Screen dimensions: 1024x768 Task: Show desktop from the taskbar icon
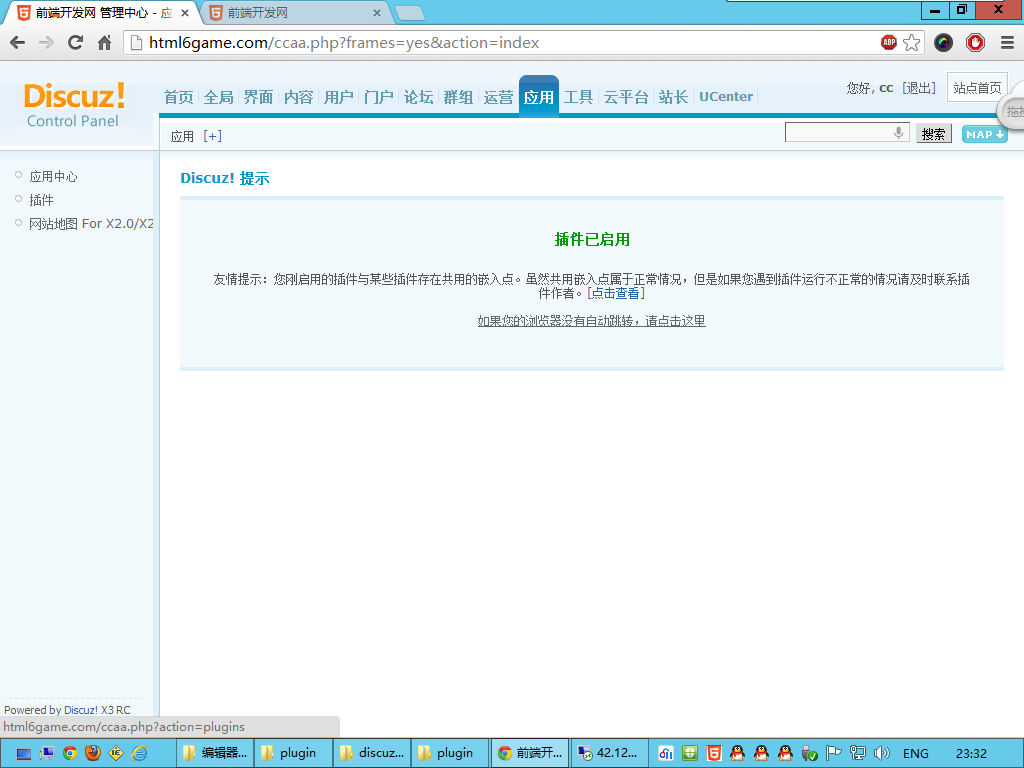point(23,754)
